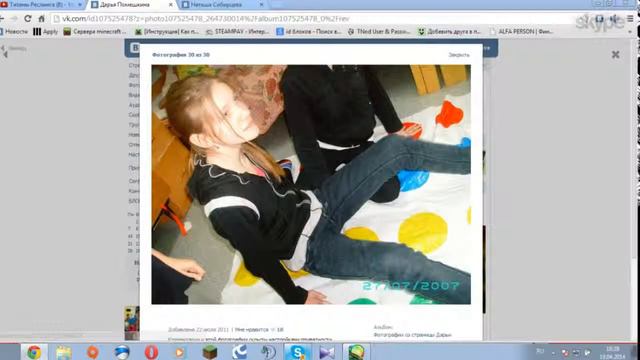Open the green app at taskbar end
This screenshot has width=640, height=360.
click(x=356, y=352)
